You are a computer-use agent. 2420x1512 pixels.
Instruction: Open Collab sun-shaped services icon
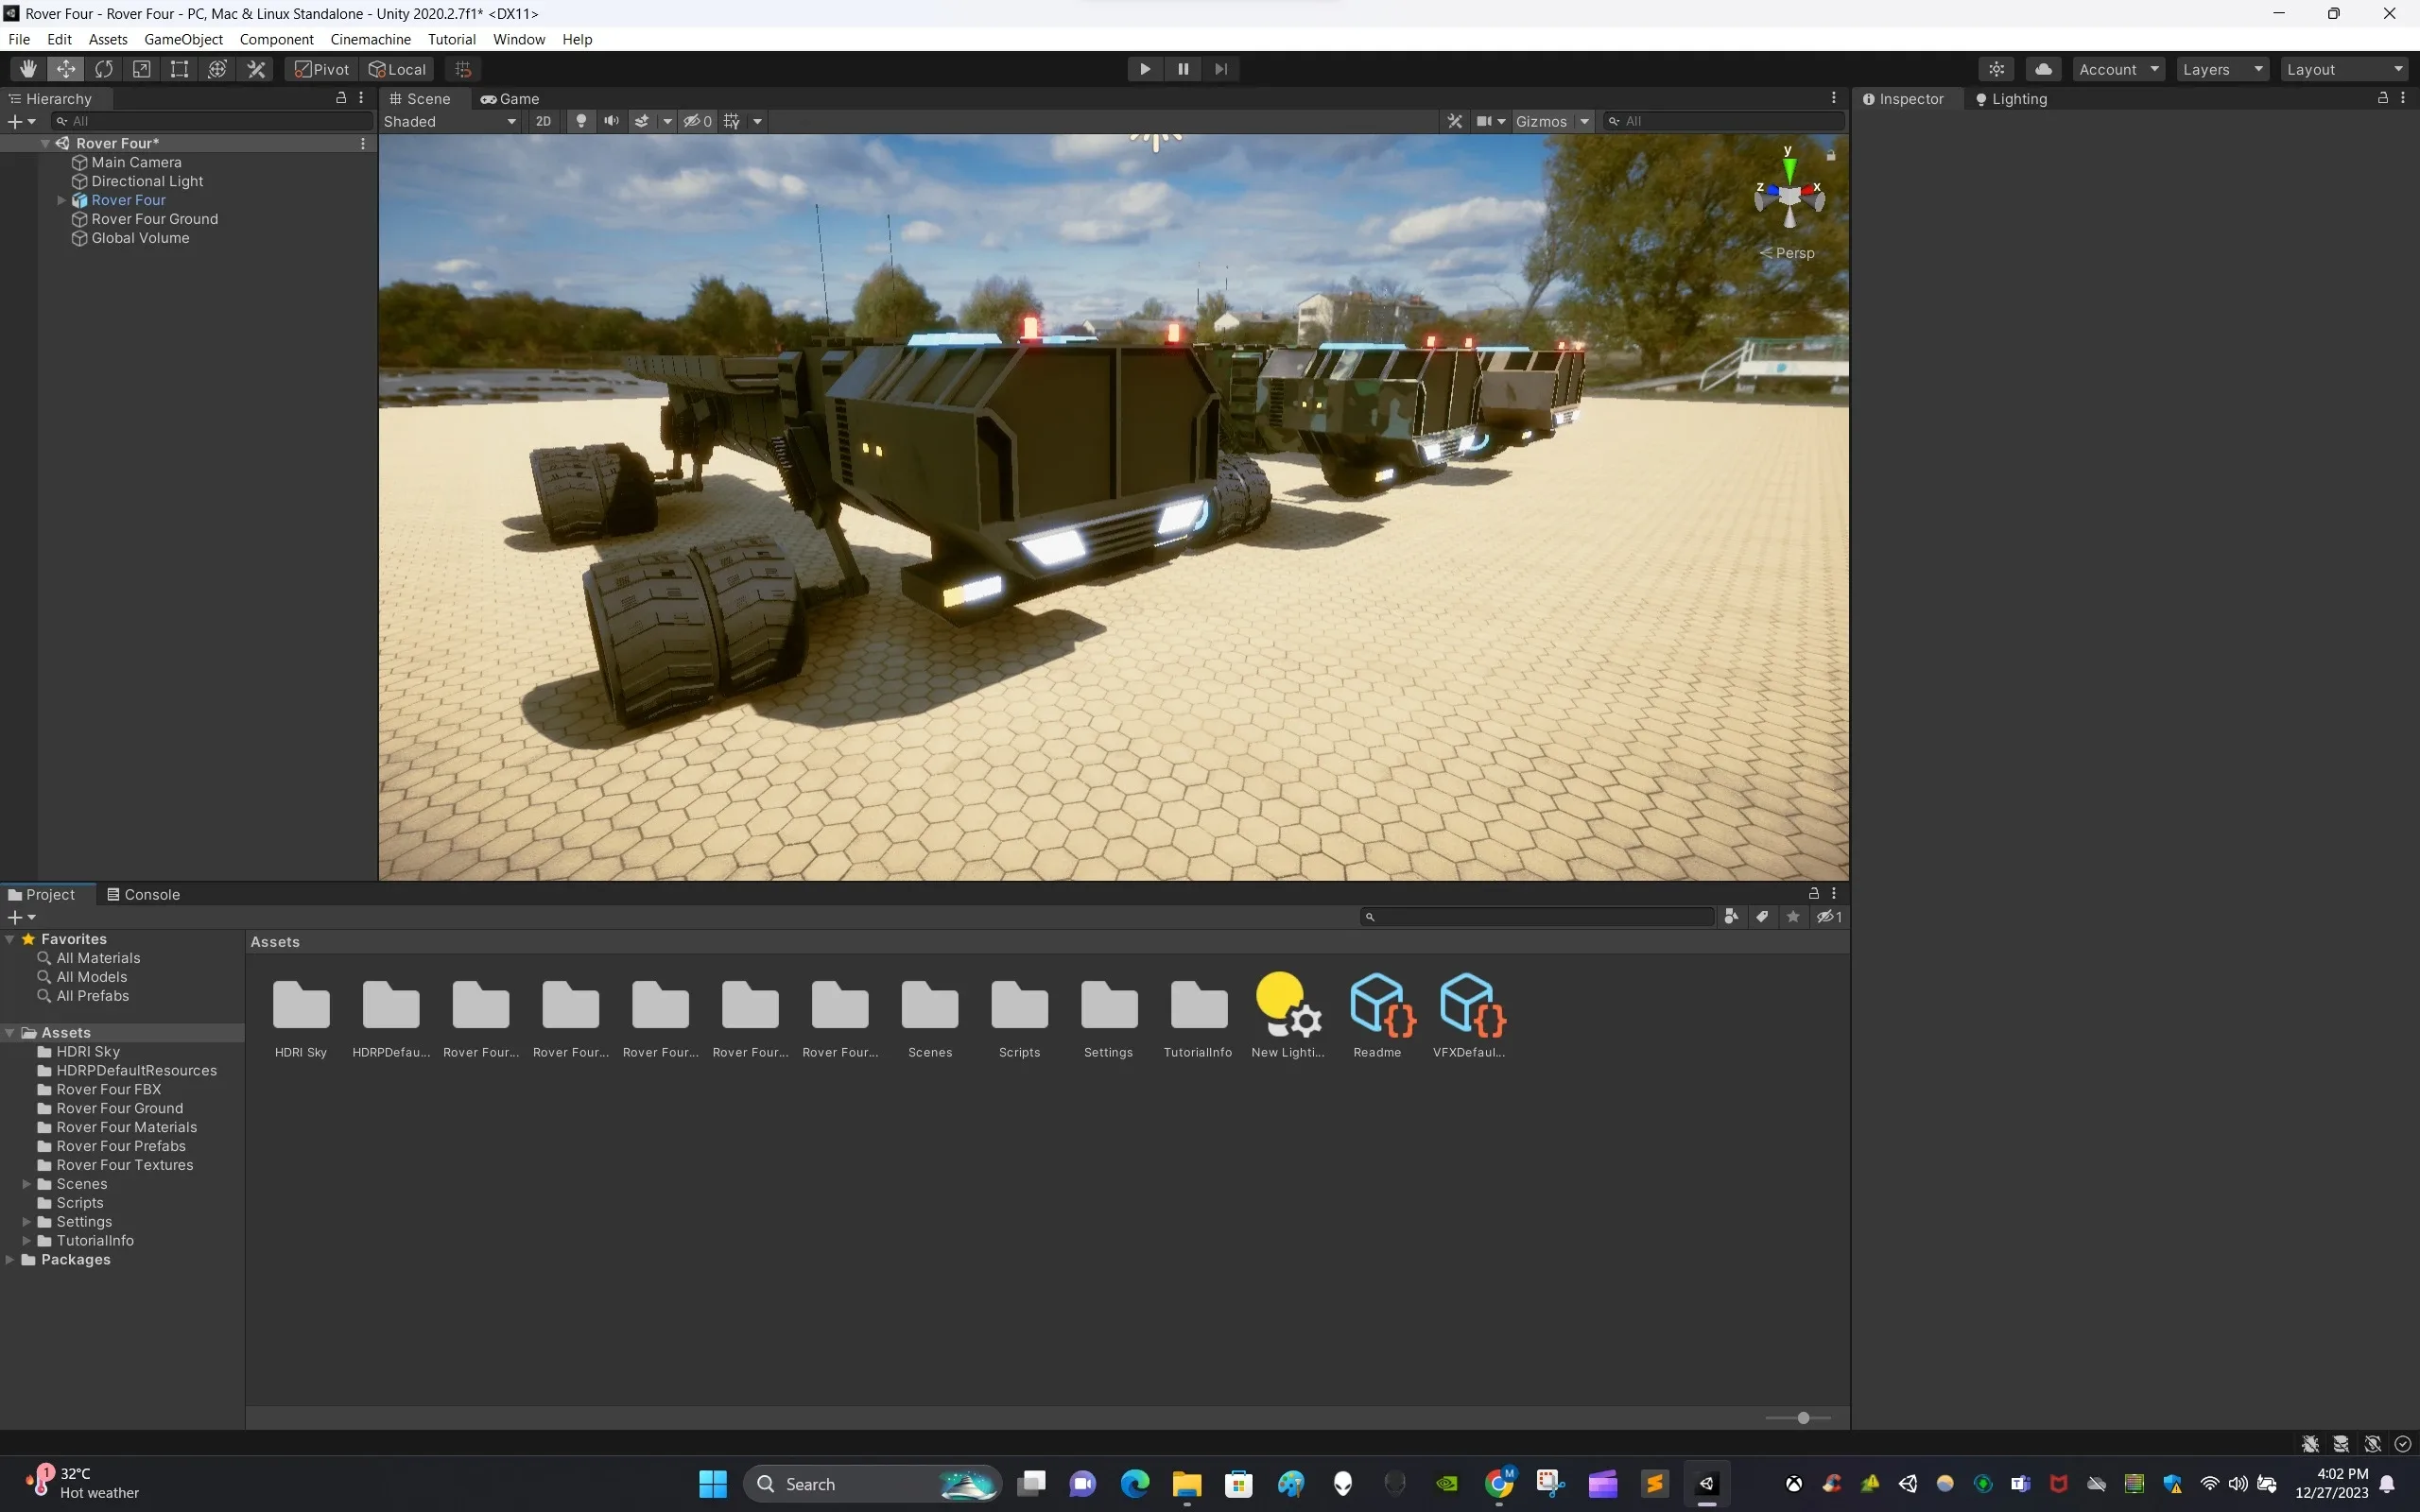pyautogui.click(x=1997, y=69)
